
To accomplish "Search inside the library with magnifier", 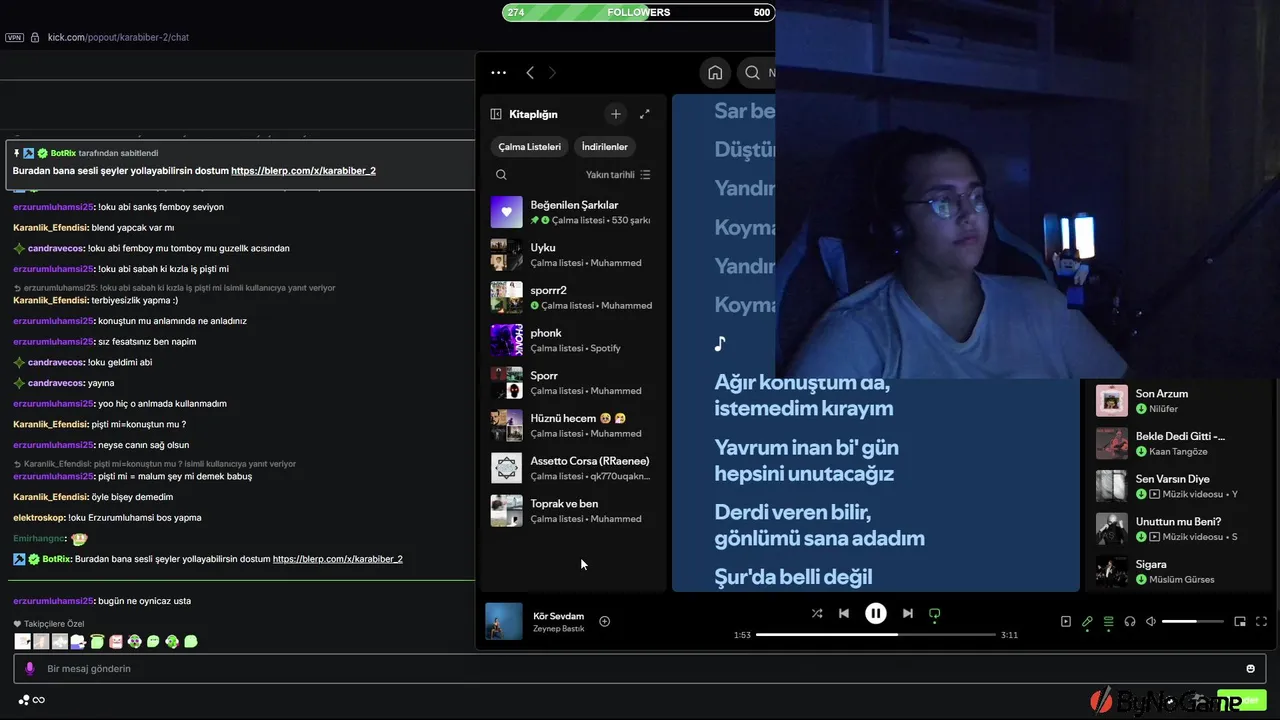I will point(501,174).
